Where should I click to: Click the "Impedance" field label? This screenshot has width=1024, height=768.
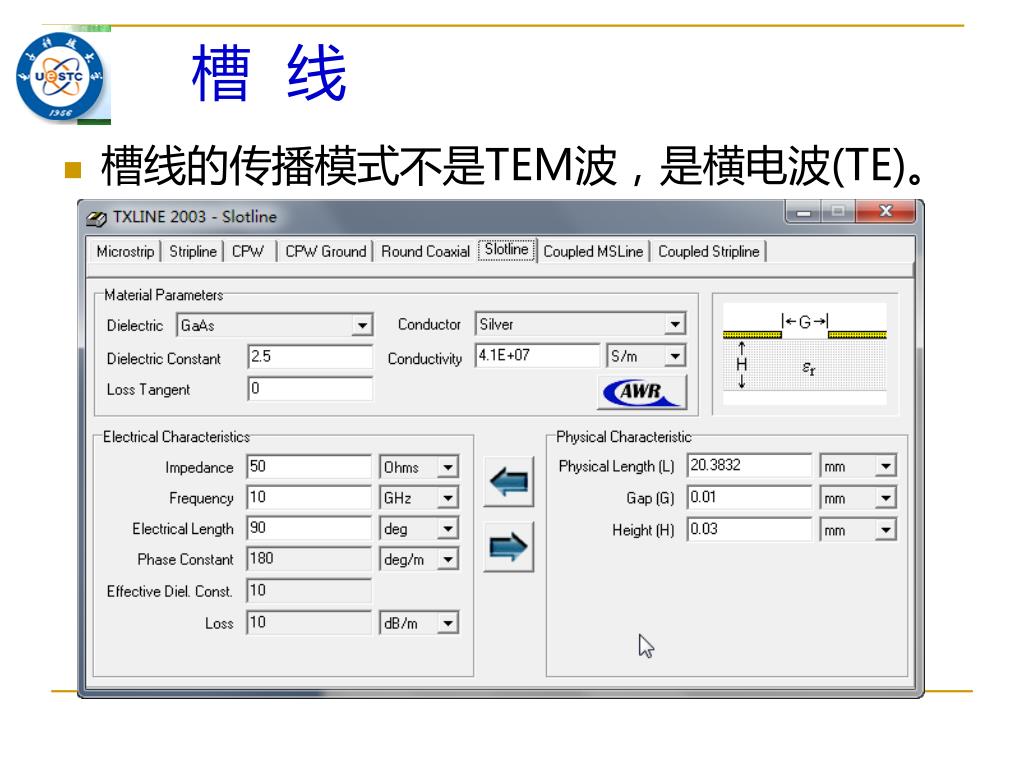199,468
